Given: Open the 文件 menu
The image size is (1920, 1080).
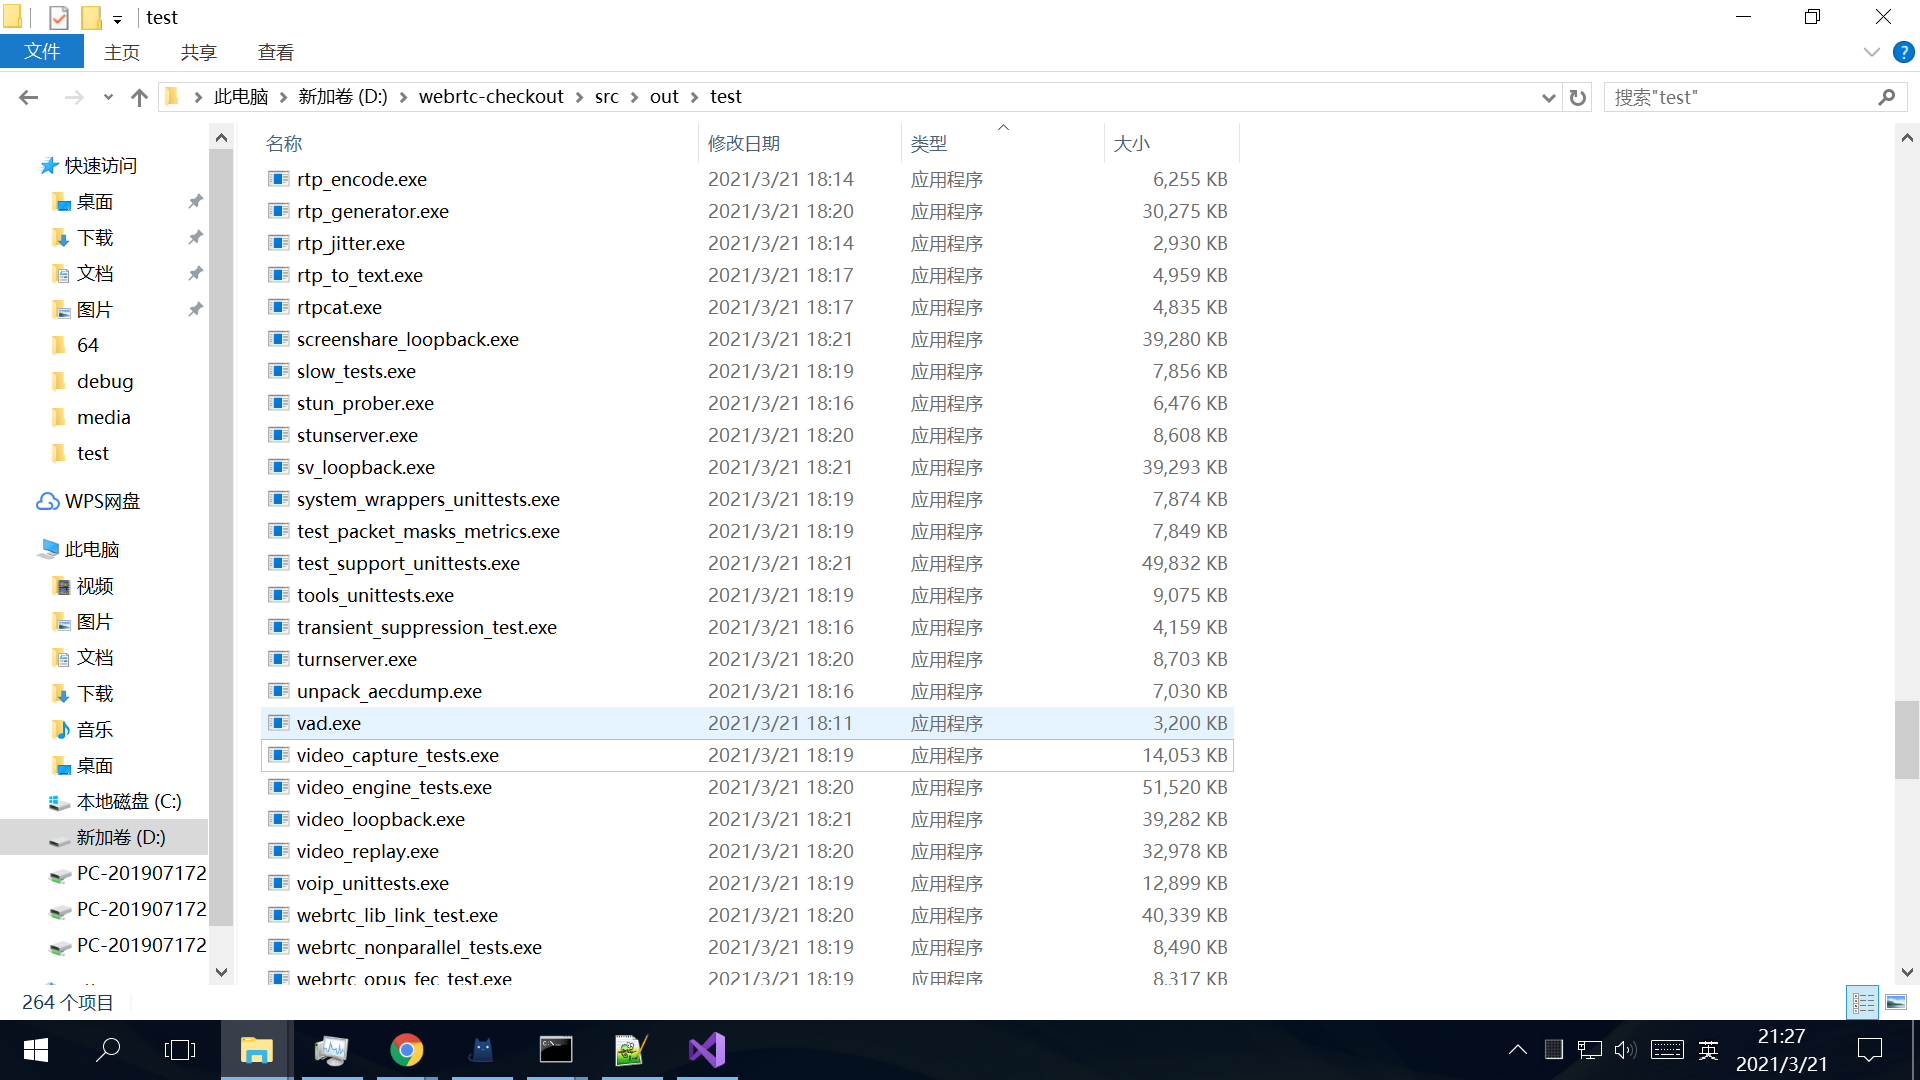Looking at the screenshot, I should tap(42, 52).
